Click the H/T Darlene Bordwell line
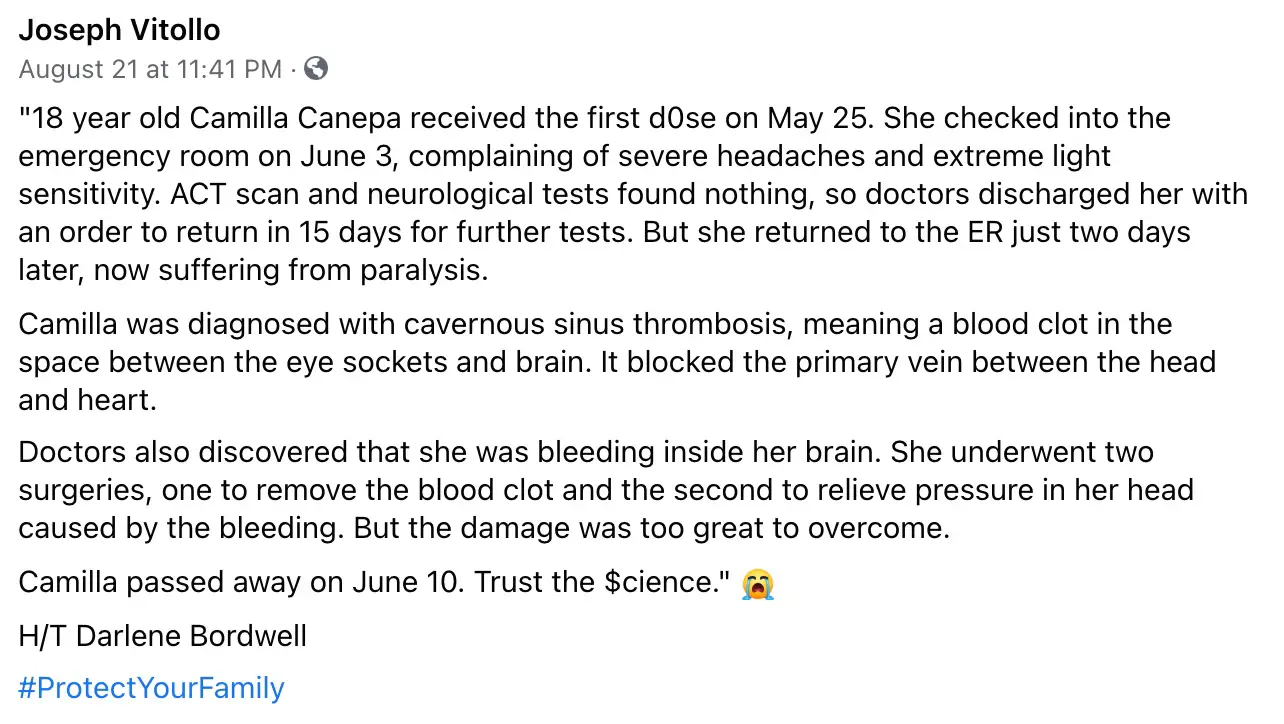This screenshot has width=1284, height=724. [x=163, y=636]
